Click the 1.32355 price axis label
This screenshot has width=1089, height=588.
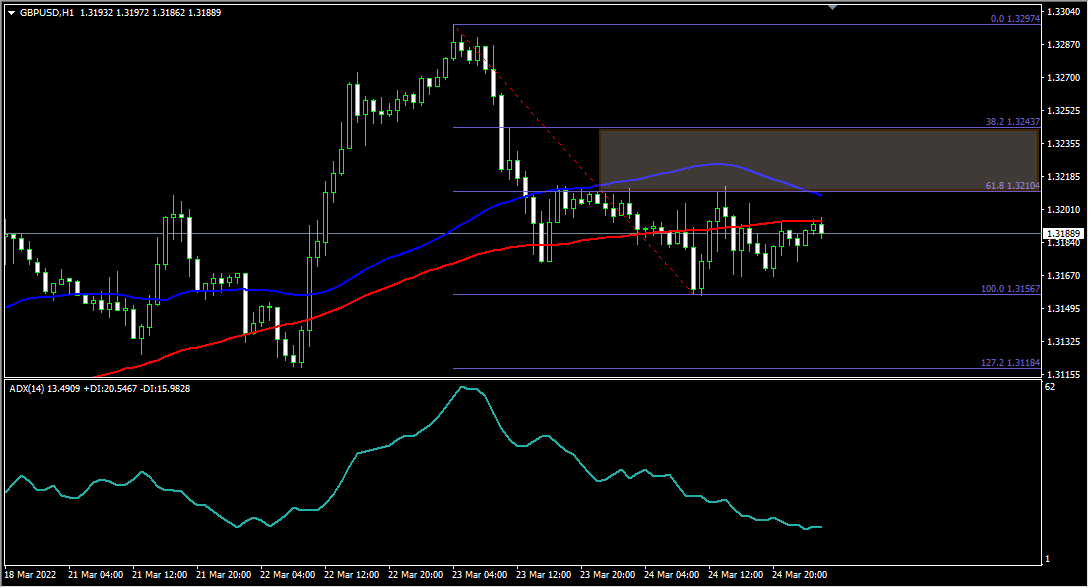pos(1063,144)
